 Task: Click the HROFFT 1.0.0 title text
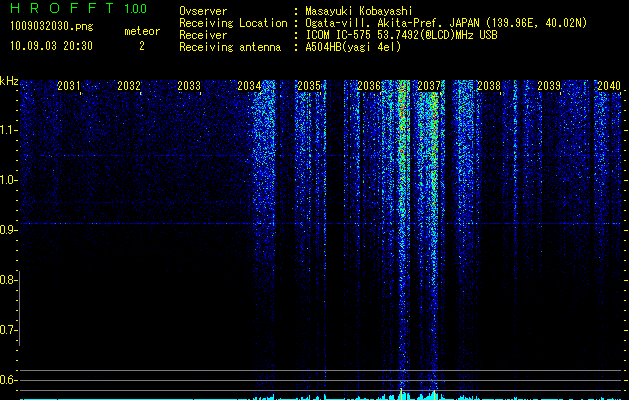(78, 8)
